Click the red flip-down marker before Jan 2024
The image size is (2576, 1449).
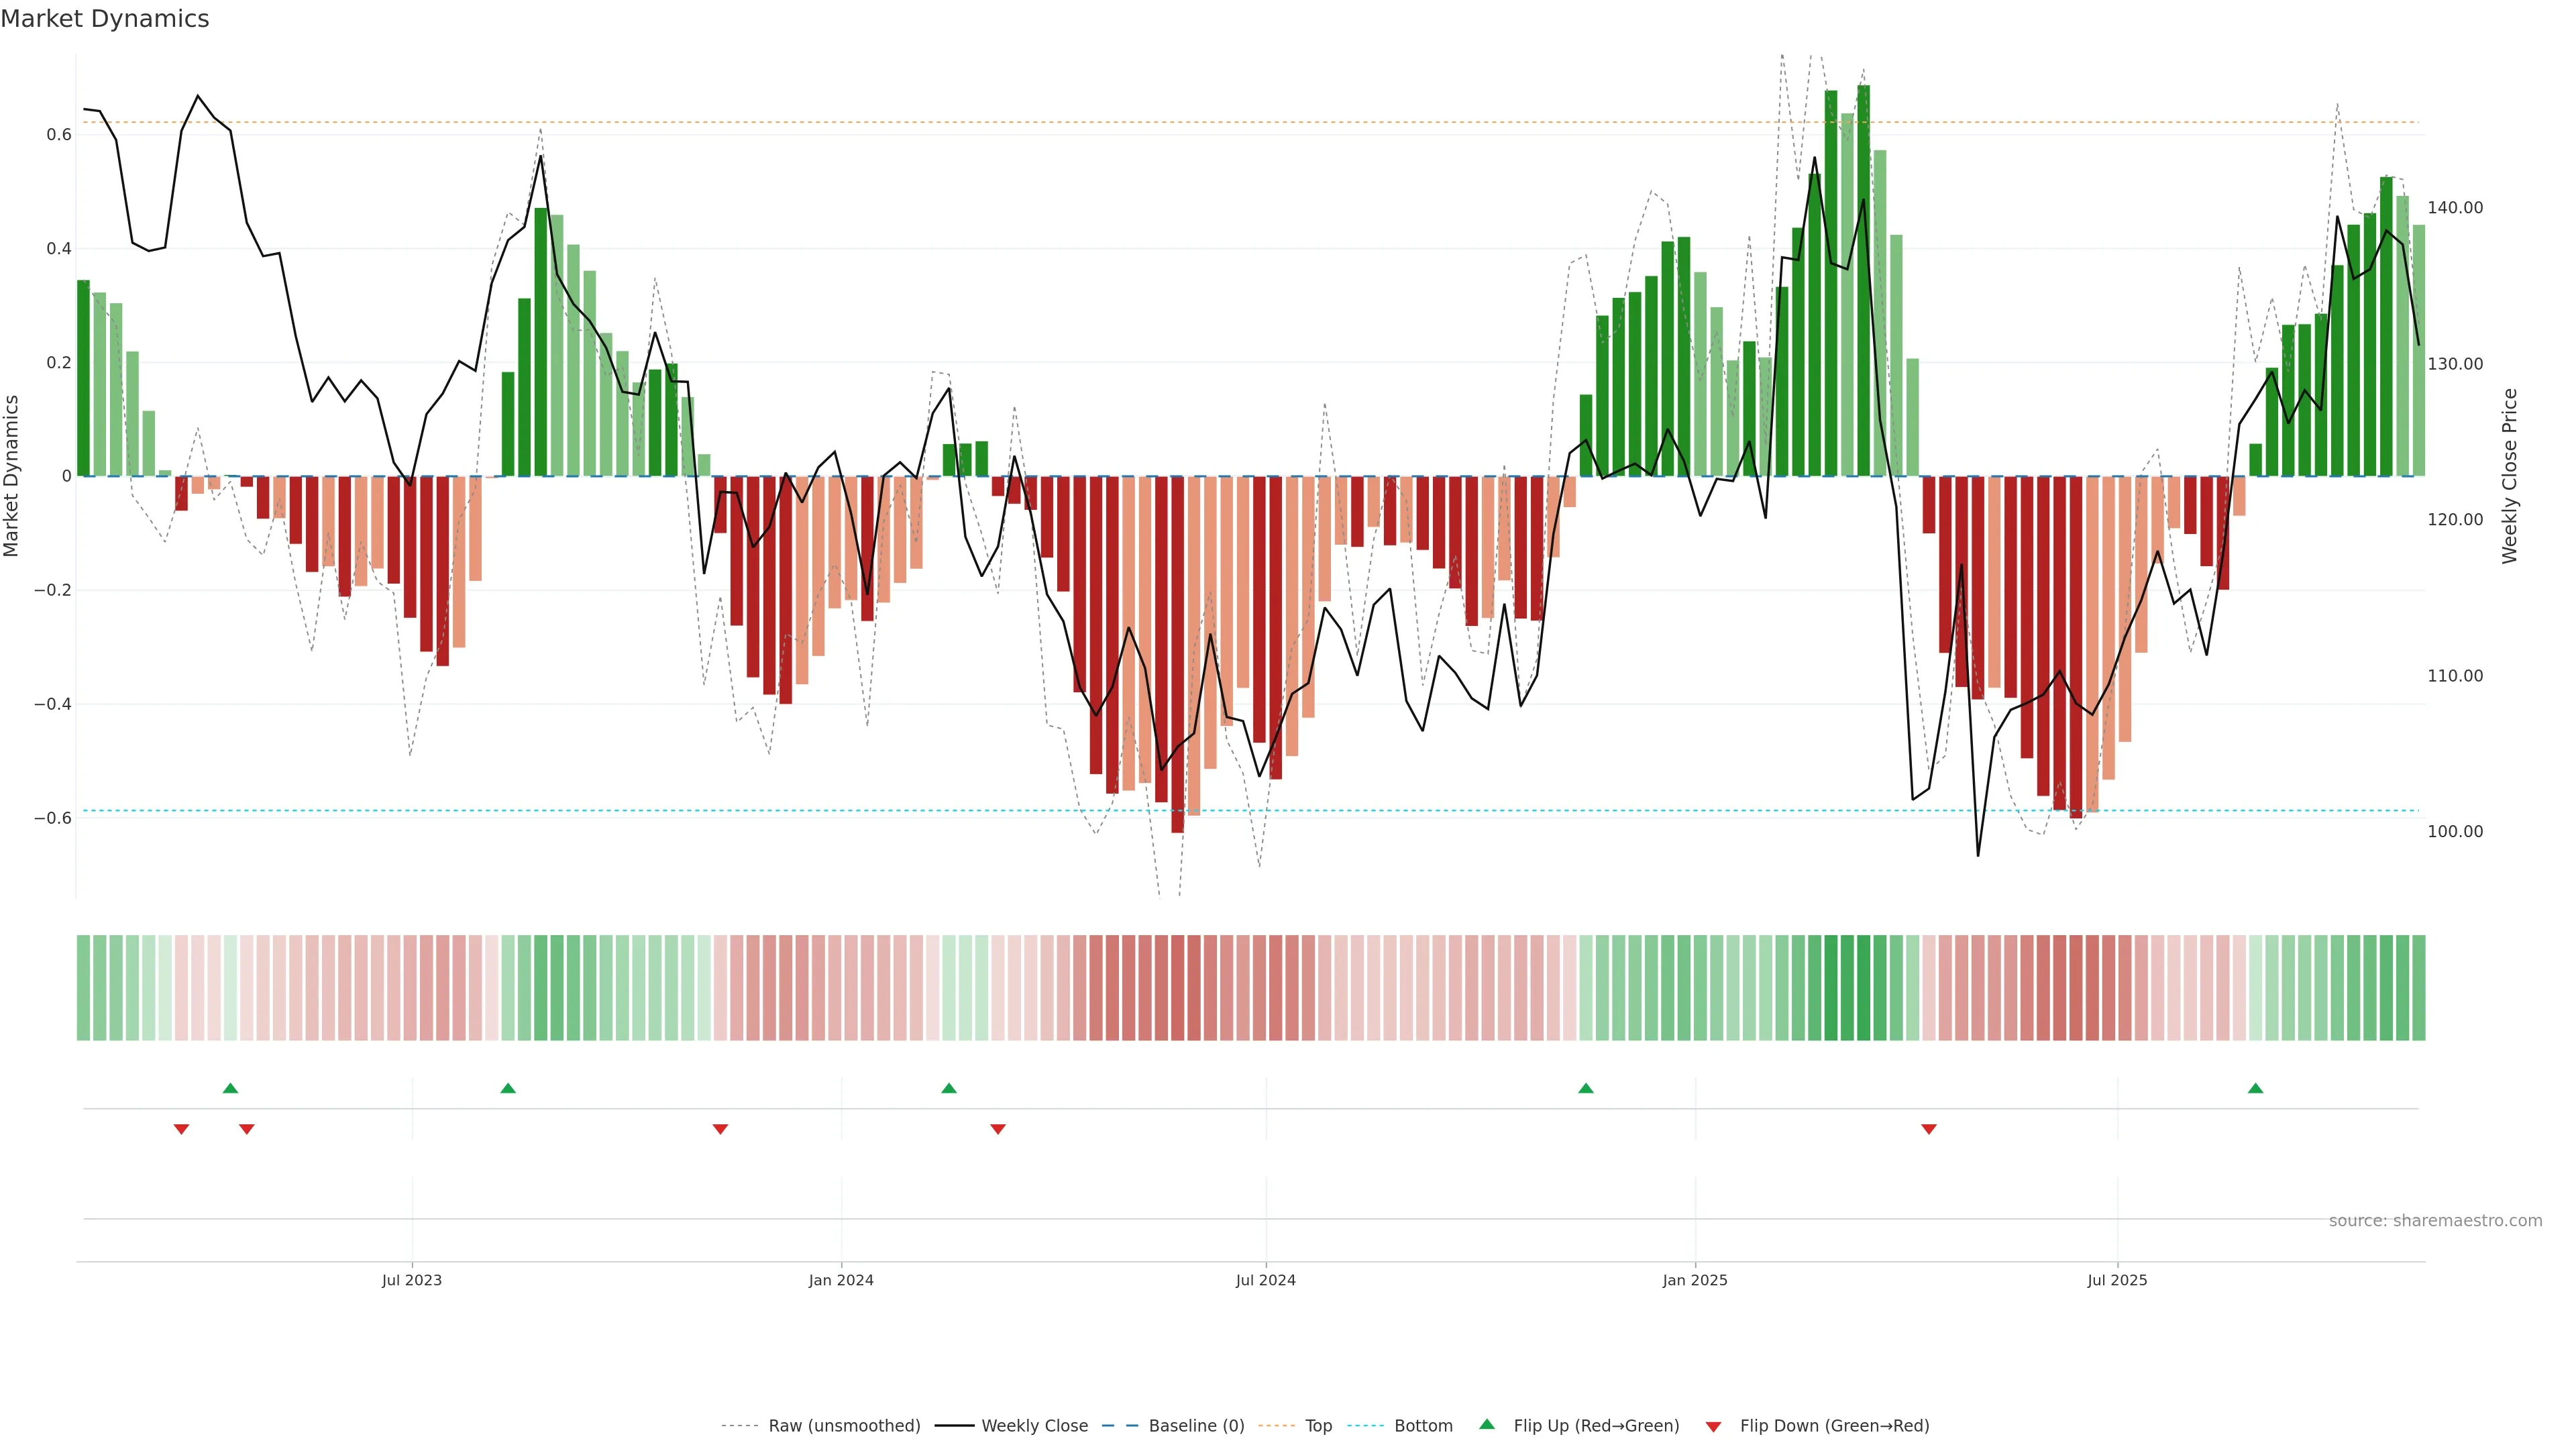click(x=720, y=1129)
